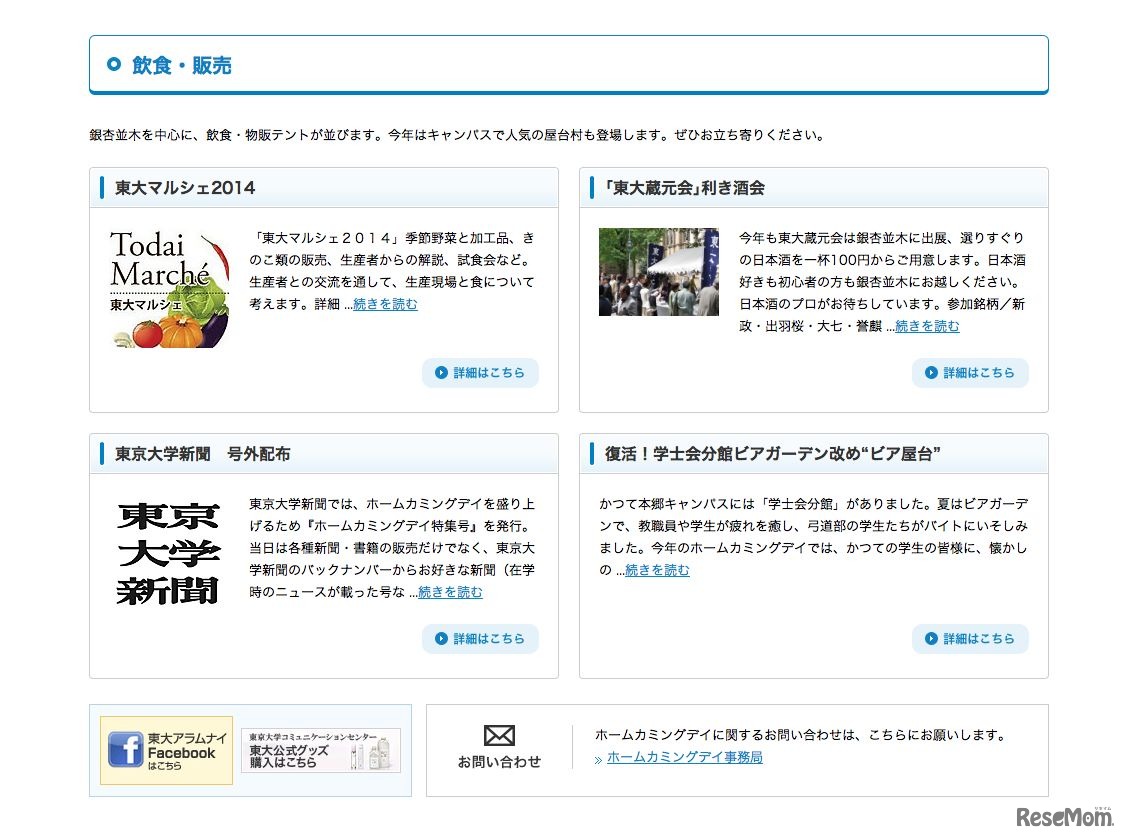
Task: Click 詳細はこちら under 東大マルシェ2014
Action: 480,373
